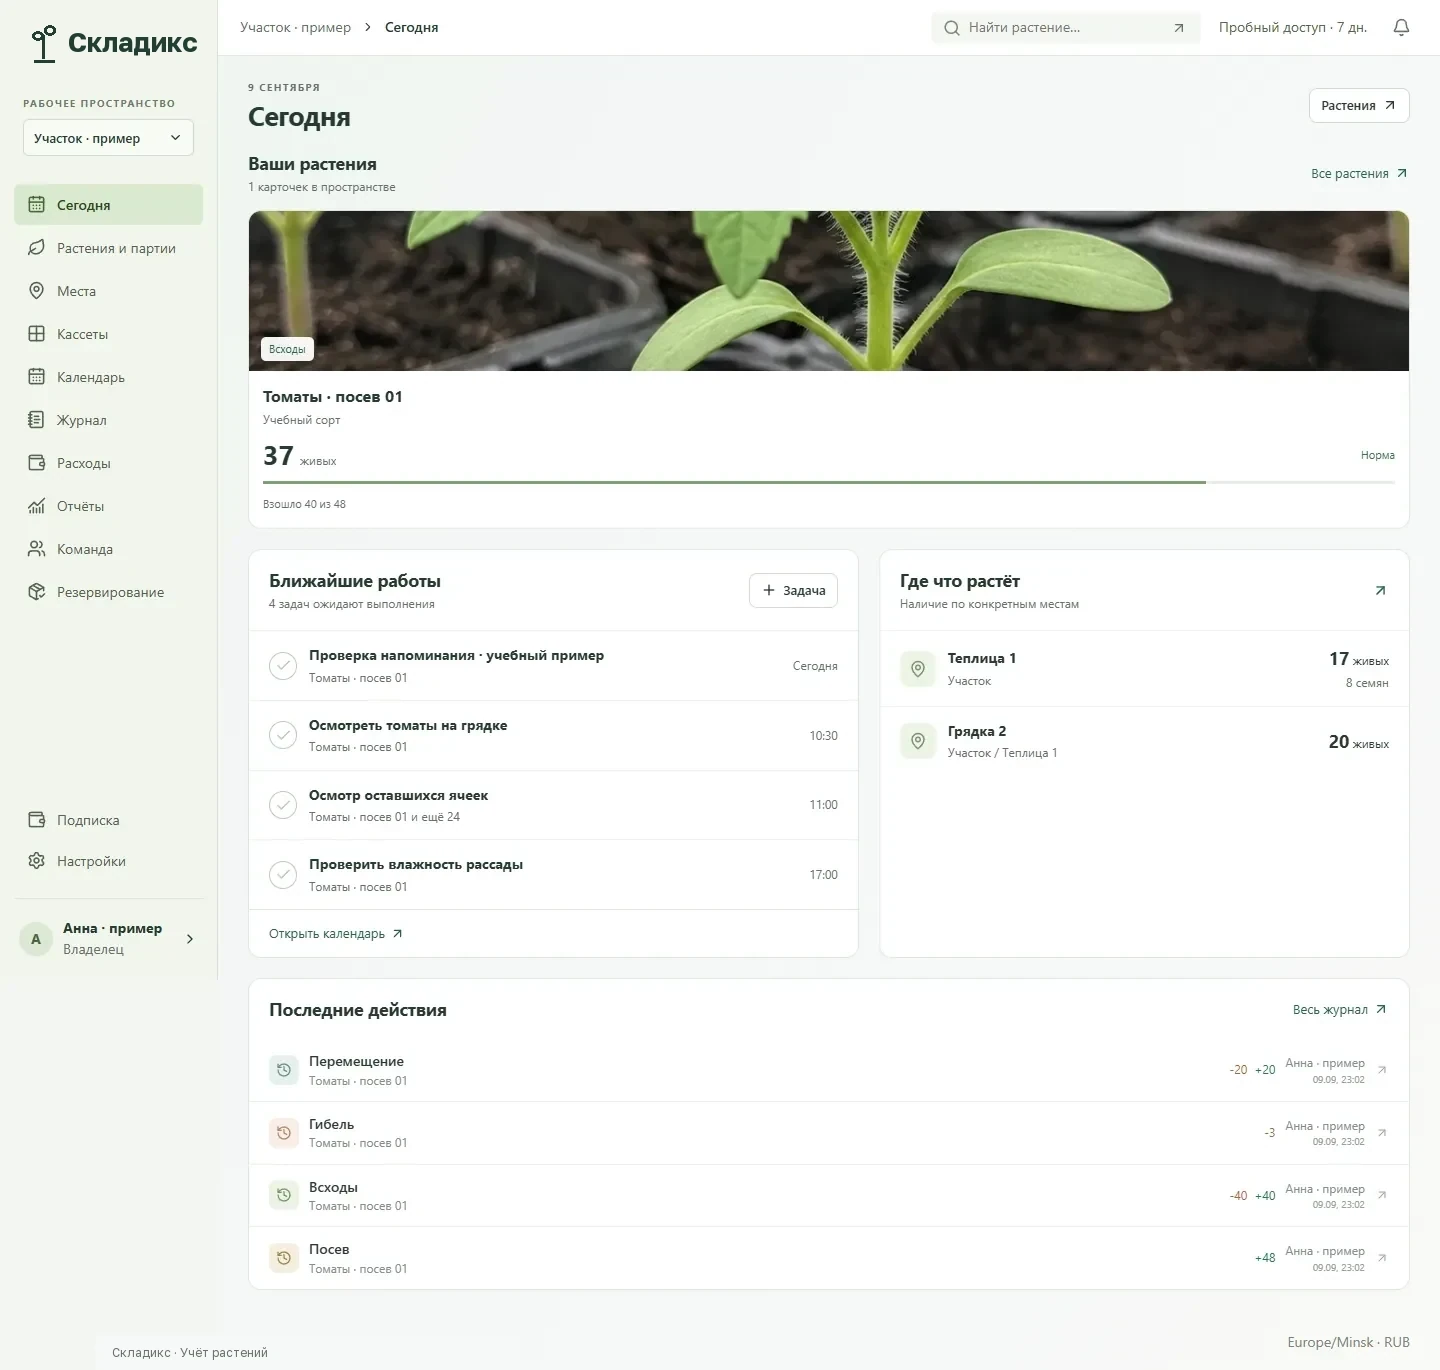1440x1370 pixels.
Task: Open the Подписка page
Action: click(108, 820)
